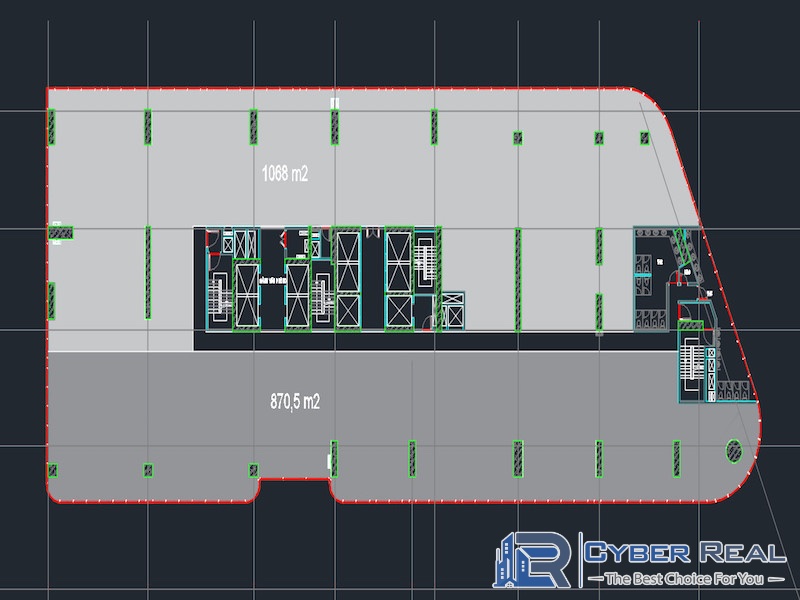Select the "870,5 m2" area label
This screenshot has width=800, height=600.
295,402
